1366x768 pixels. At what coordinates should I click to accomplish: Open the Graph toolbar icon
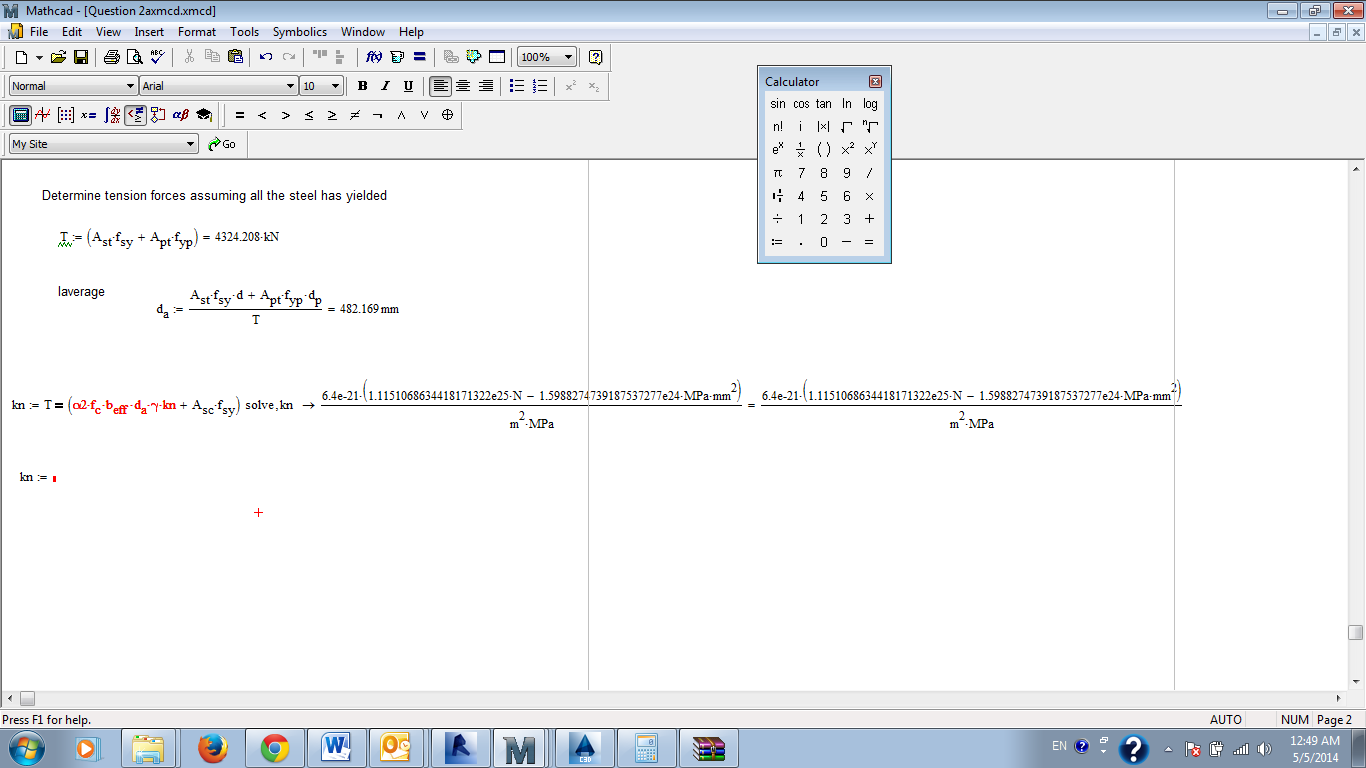[x=43, y=115]
